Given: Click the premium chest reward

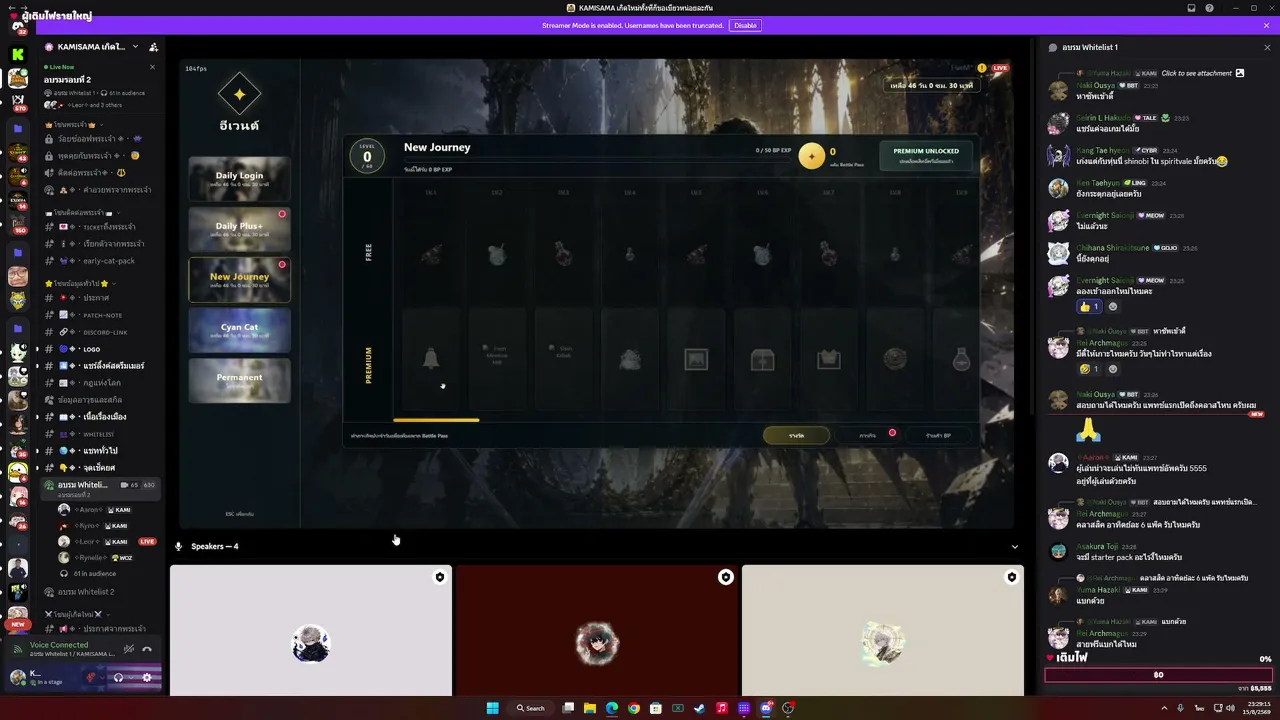Looking at the screenshot, I should tap(762, 359).
